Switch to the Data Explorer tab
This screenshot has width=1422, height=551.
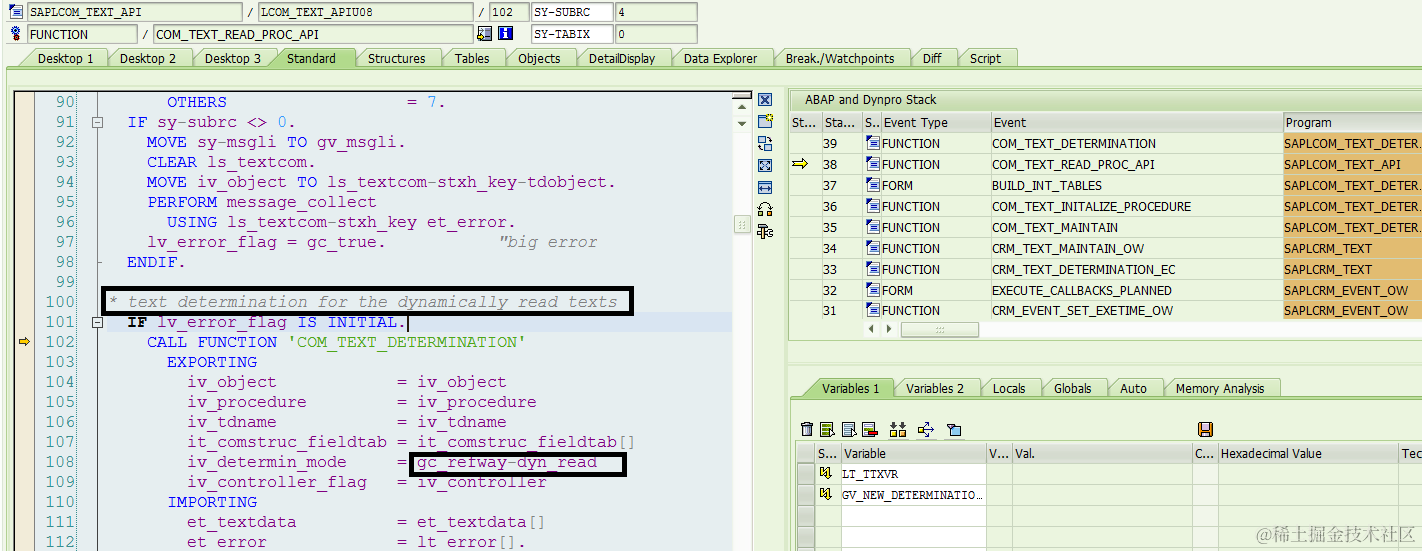tap(721, 58)
